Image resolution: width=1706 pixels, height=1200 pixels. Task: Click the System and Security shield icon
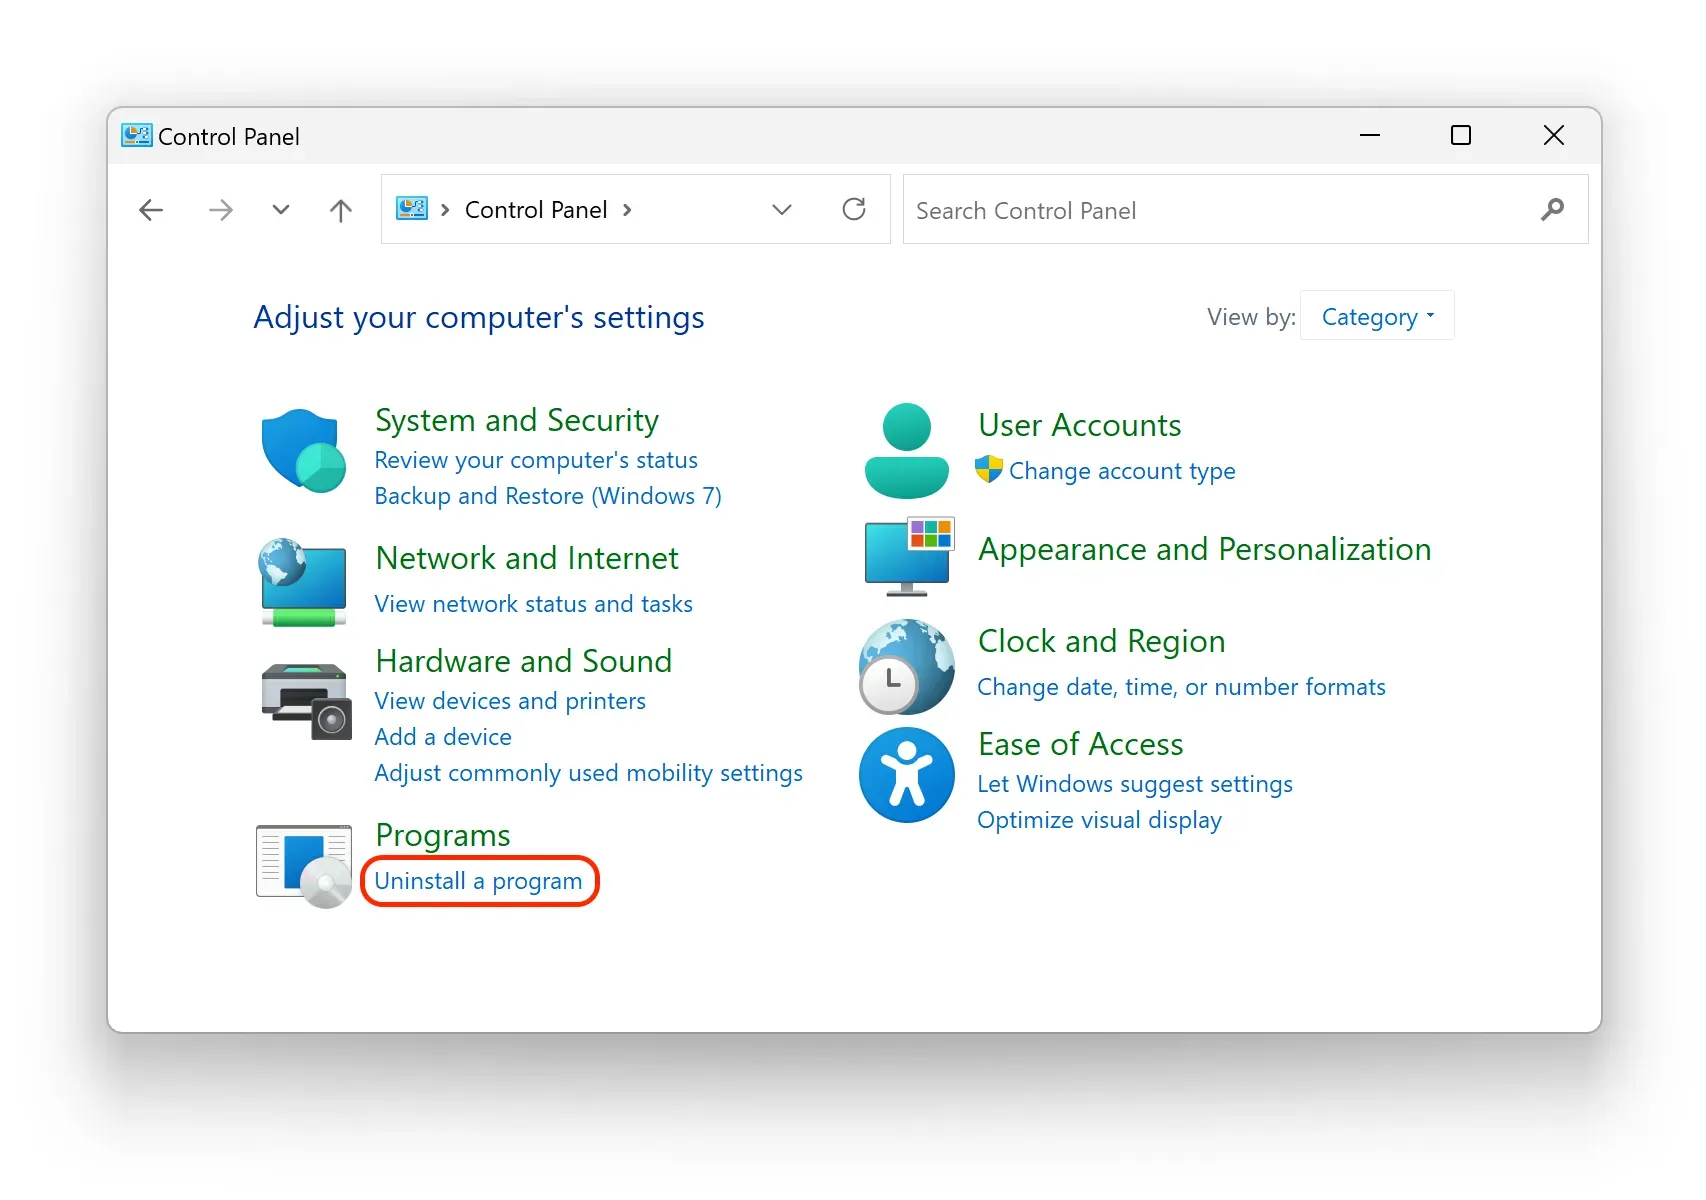click(x=303, y=450)
